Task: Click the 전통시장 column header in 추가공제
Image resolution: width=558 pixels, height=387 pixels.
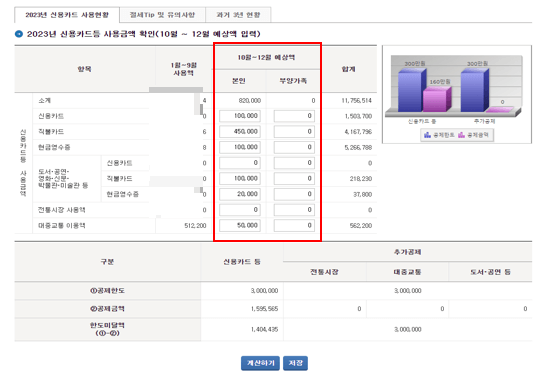Action: [x=324, y=272]
